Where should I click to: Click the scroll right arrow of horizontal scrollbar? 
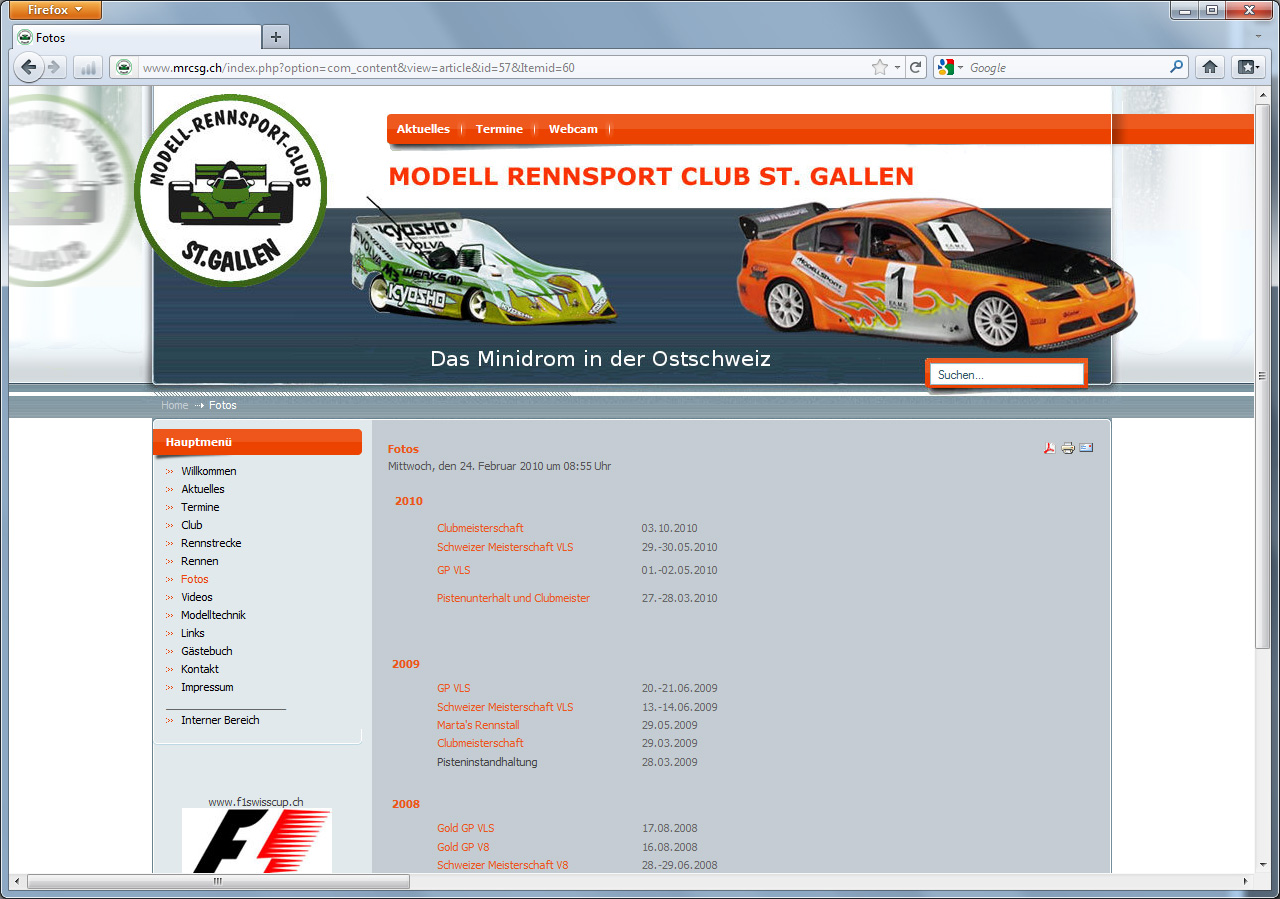pyautogui.click(x=1245, y=882)
